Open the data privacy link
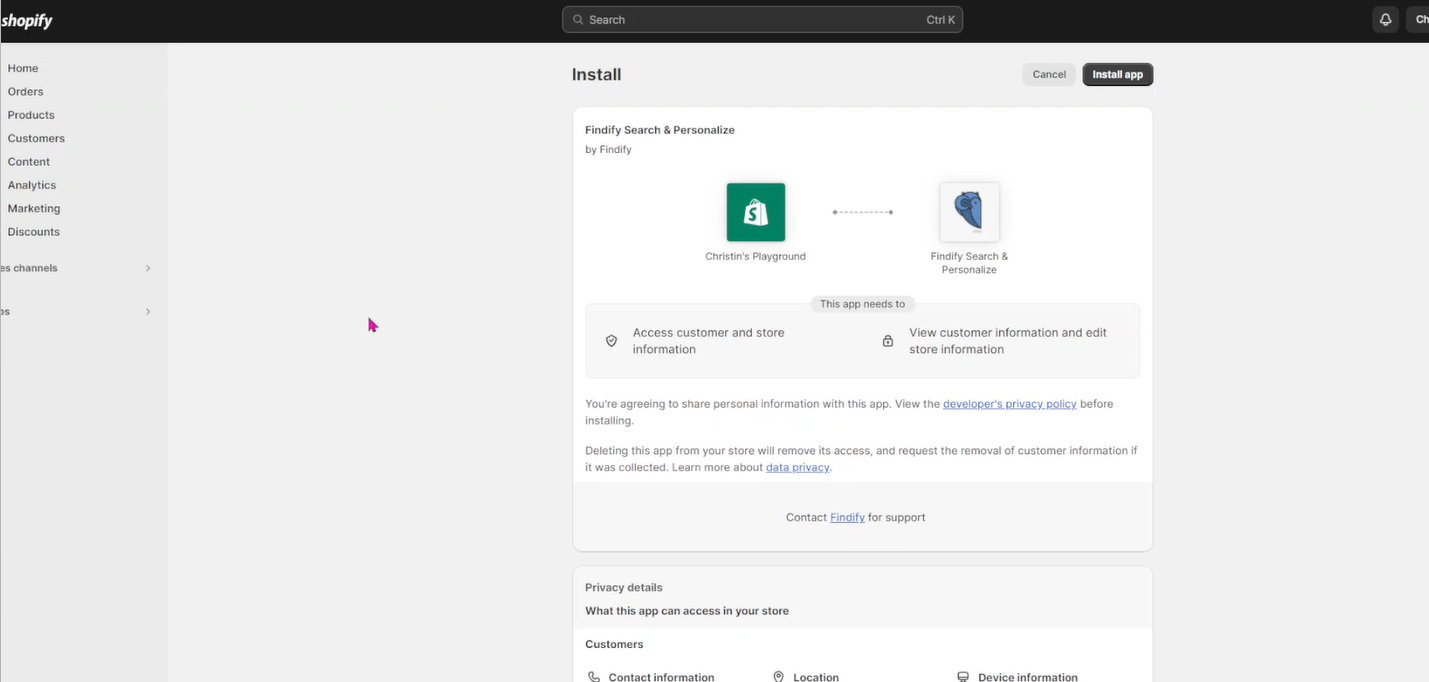This screenshot has height=682, width=1429. tap(797, 467)
